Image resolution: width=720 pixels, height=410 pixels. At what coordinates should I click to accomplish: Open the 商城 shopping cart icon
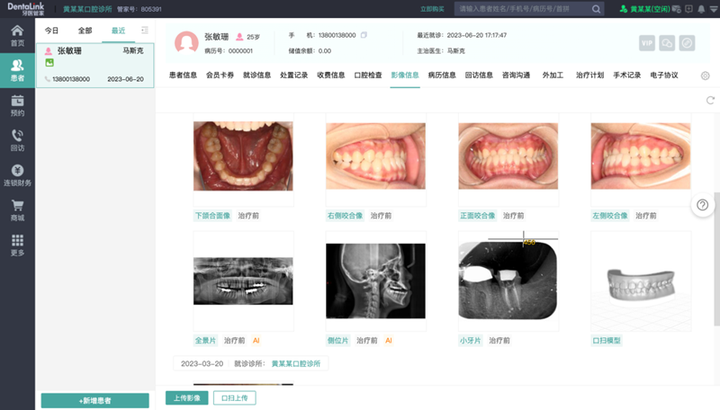tap(17, 210)
